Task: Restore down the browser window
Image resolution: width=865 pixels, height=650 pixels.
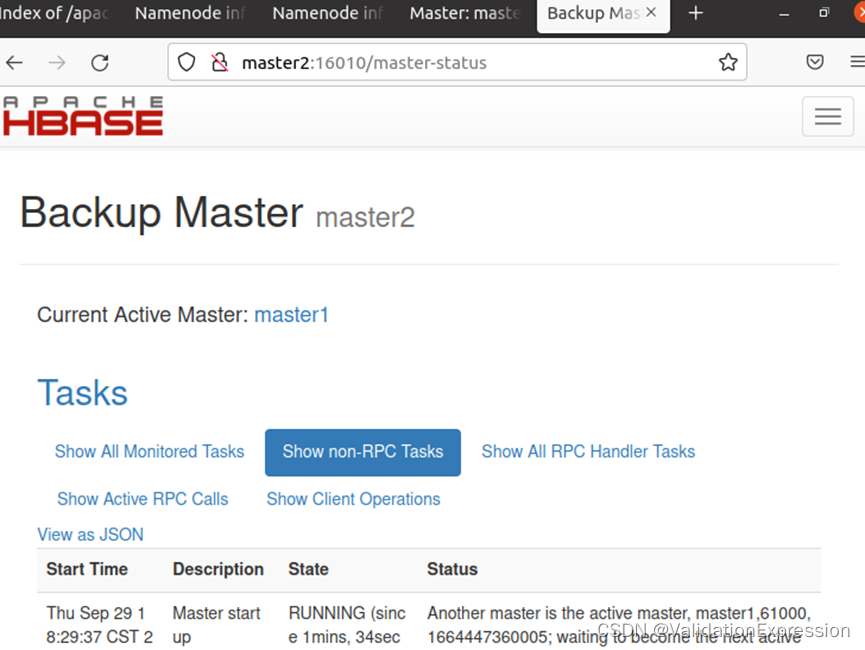Action: [x=824, y=13]
